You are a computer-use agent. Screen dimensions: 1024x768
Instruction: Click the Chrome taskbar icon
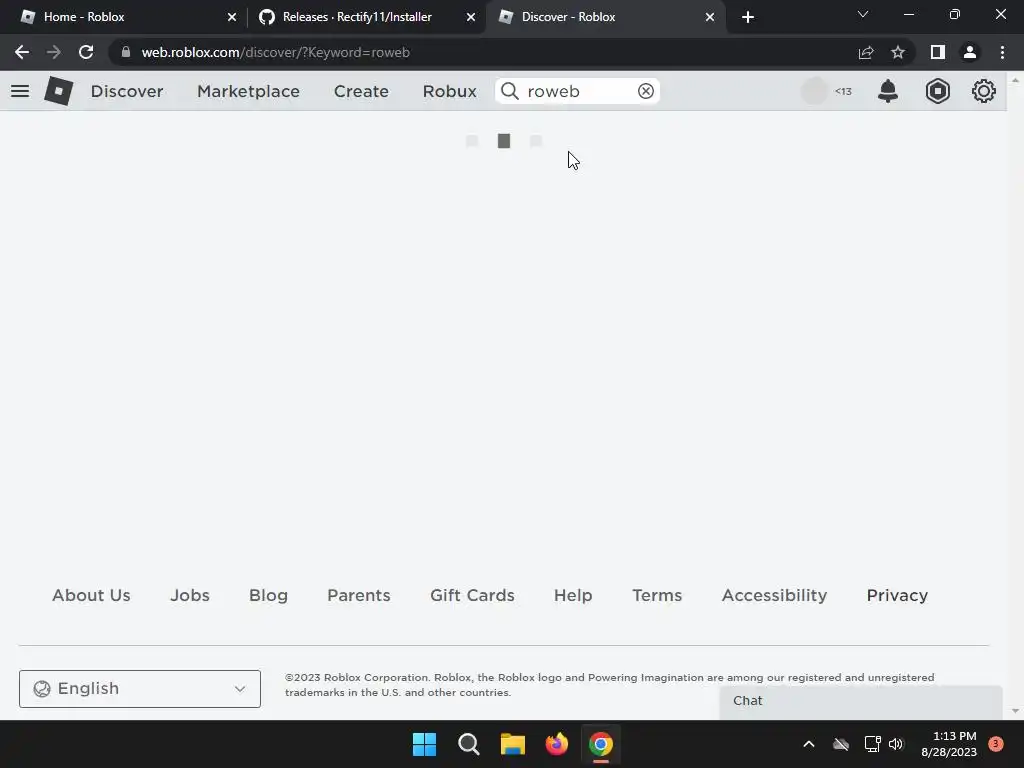(601, 744)
